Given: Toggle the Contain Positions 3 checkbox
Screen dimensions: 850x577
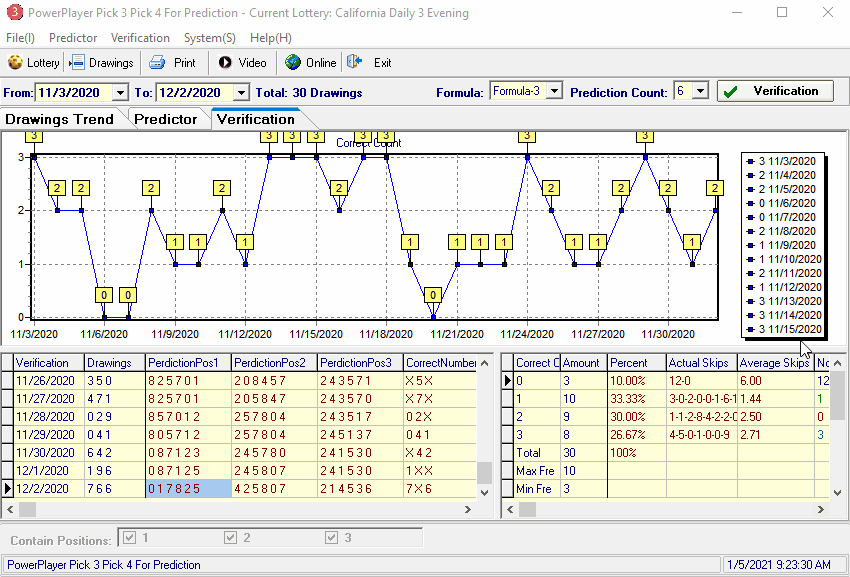Looking at the screenshot, I should (331, 537).
